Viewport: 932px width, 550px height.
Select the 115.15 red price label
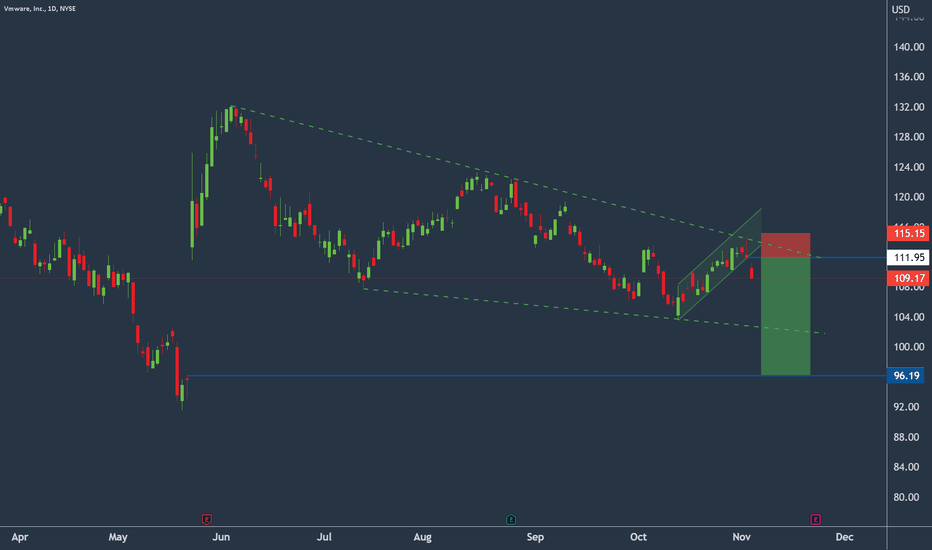[909, 233]
